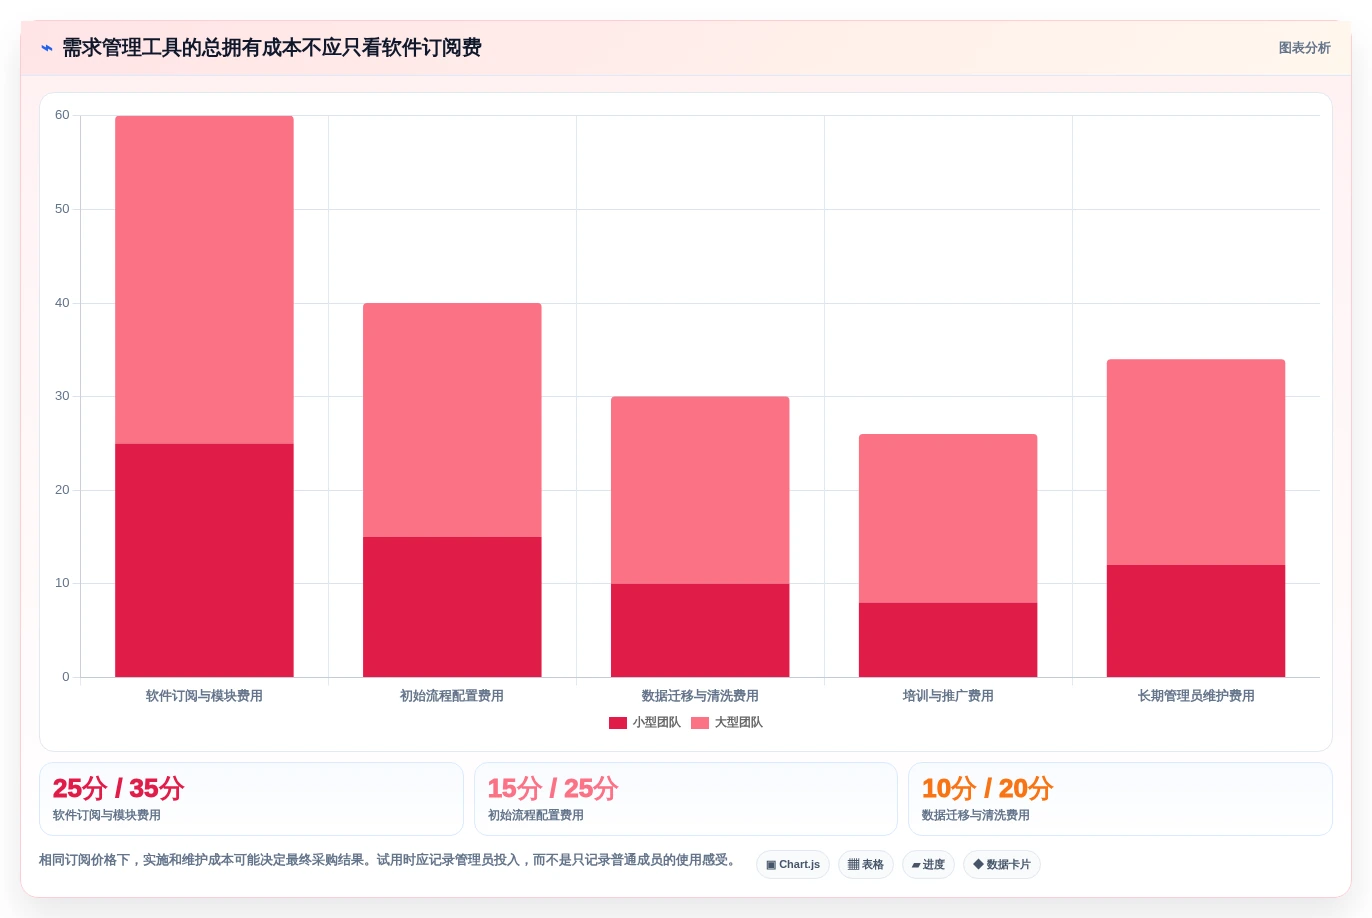The height and width of the screenshot is (918, 1372).
Task: Click the lightning icon beside the title
Action: (46, 48)
